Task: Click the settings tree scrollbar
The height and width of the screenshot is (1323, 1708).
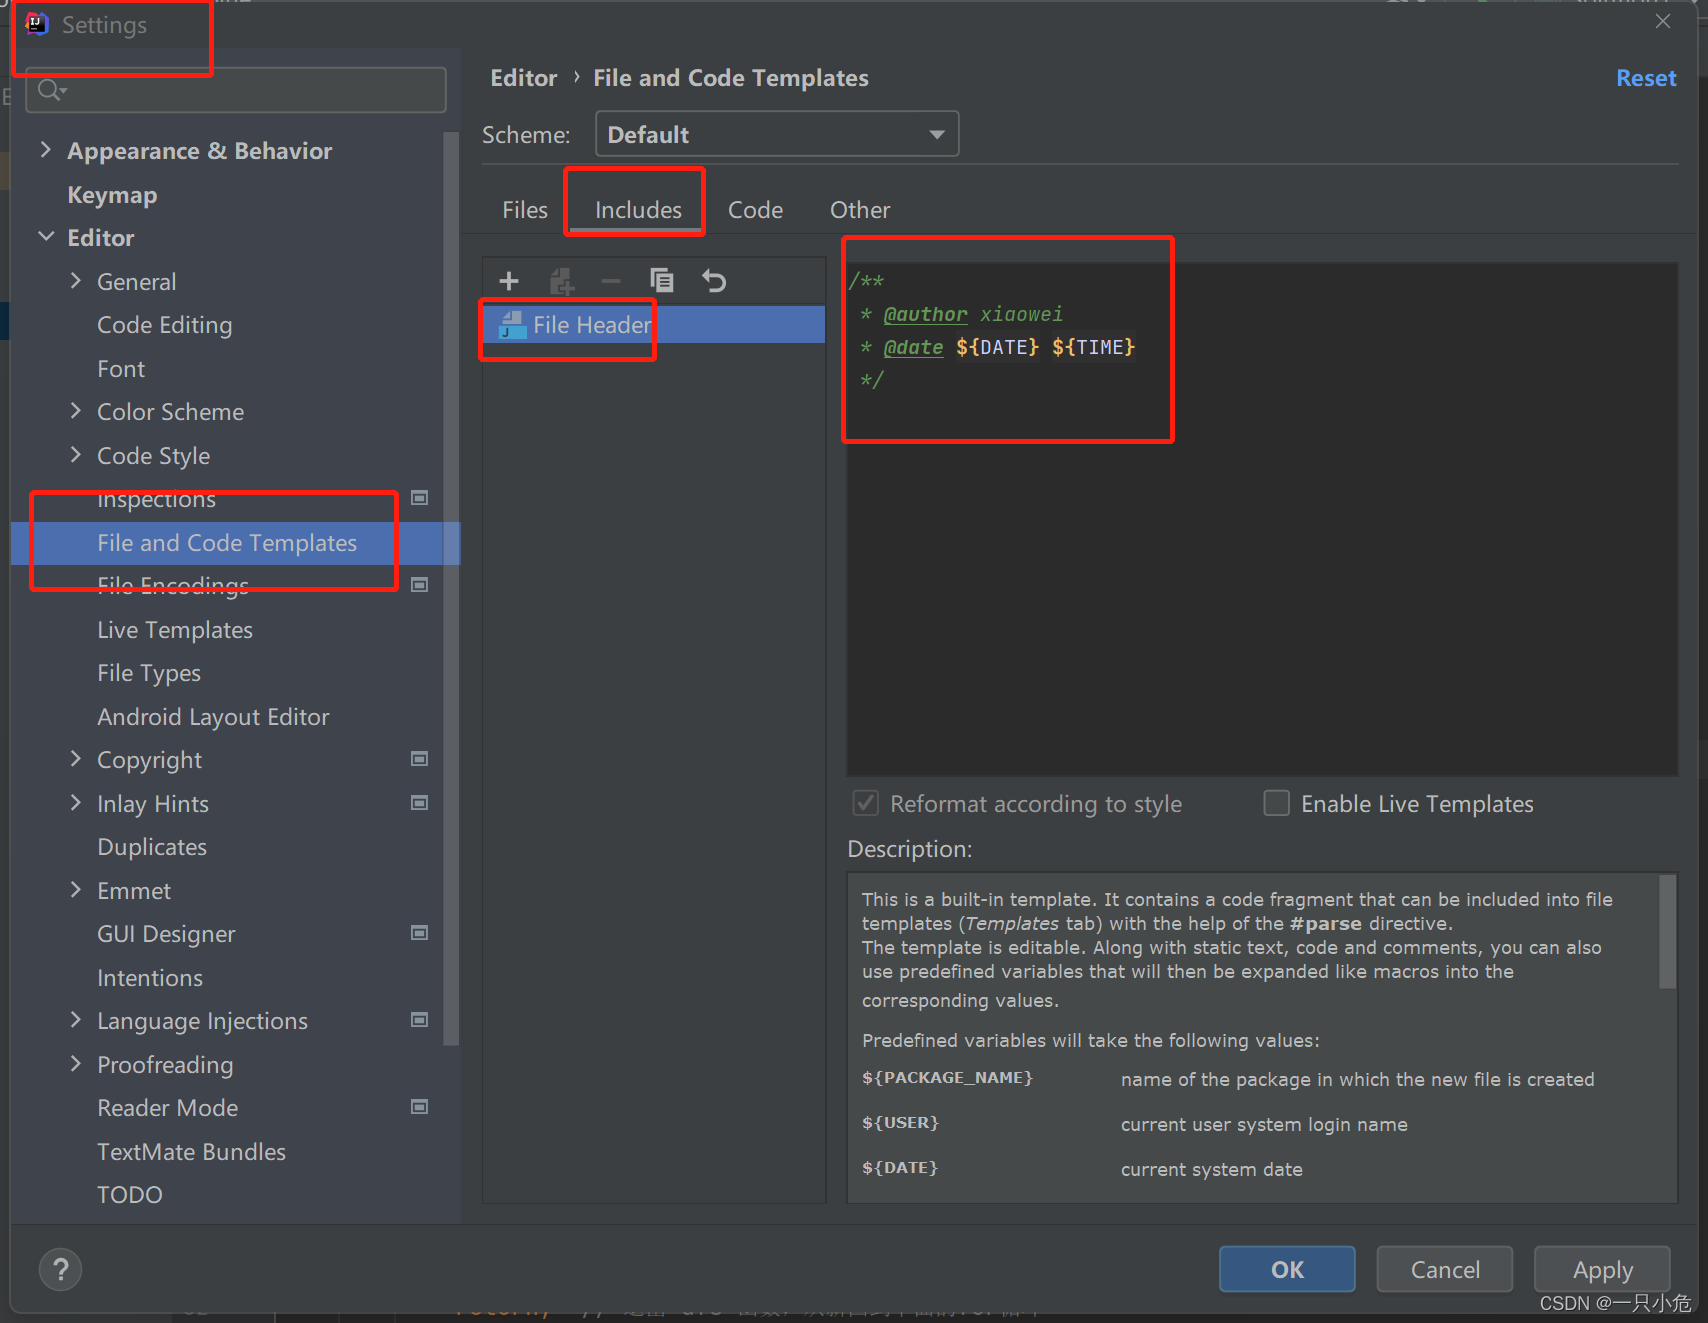Action: pos(451,590)
